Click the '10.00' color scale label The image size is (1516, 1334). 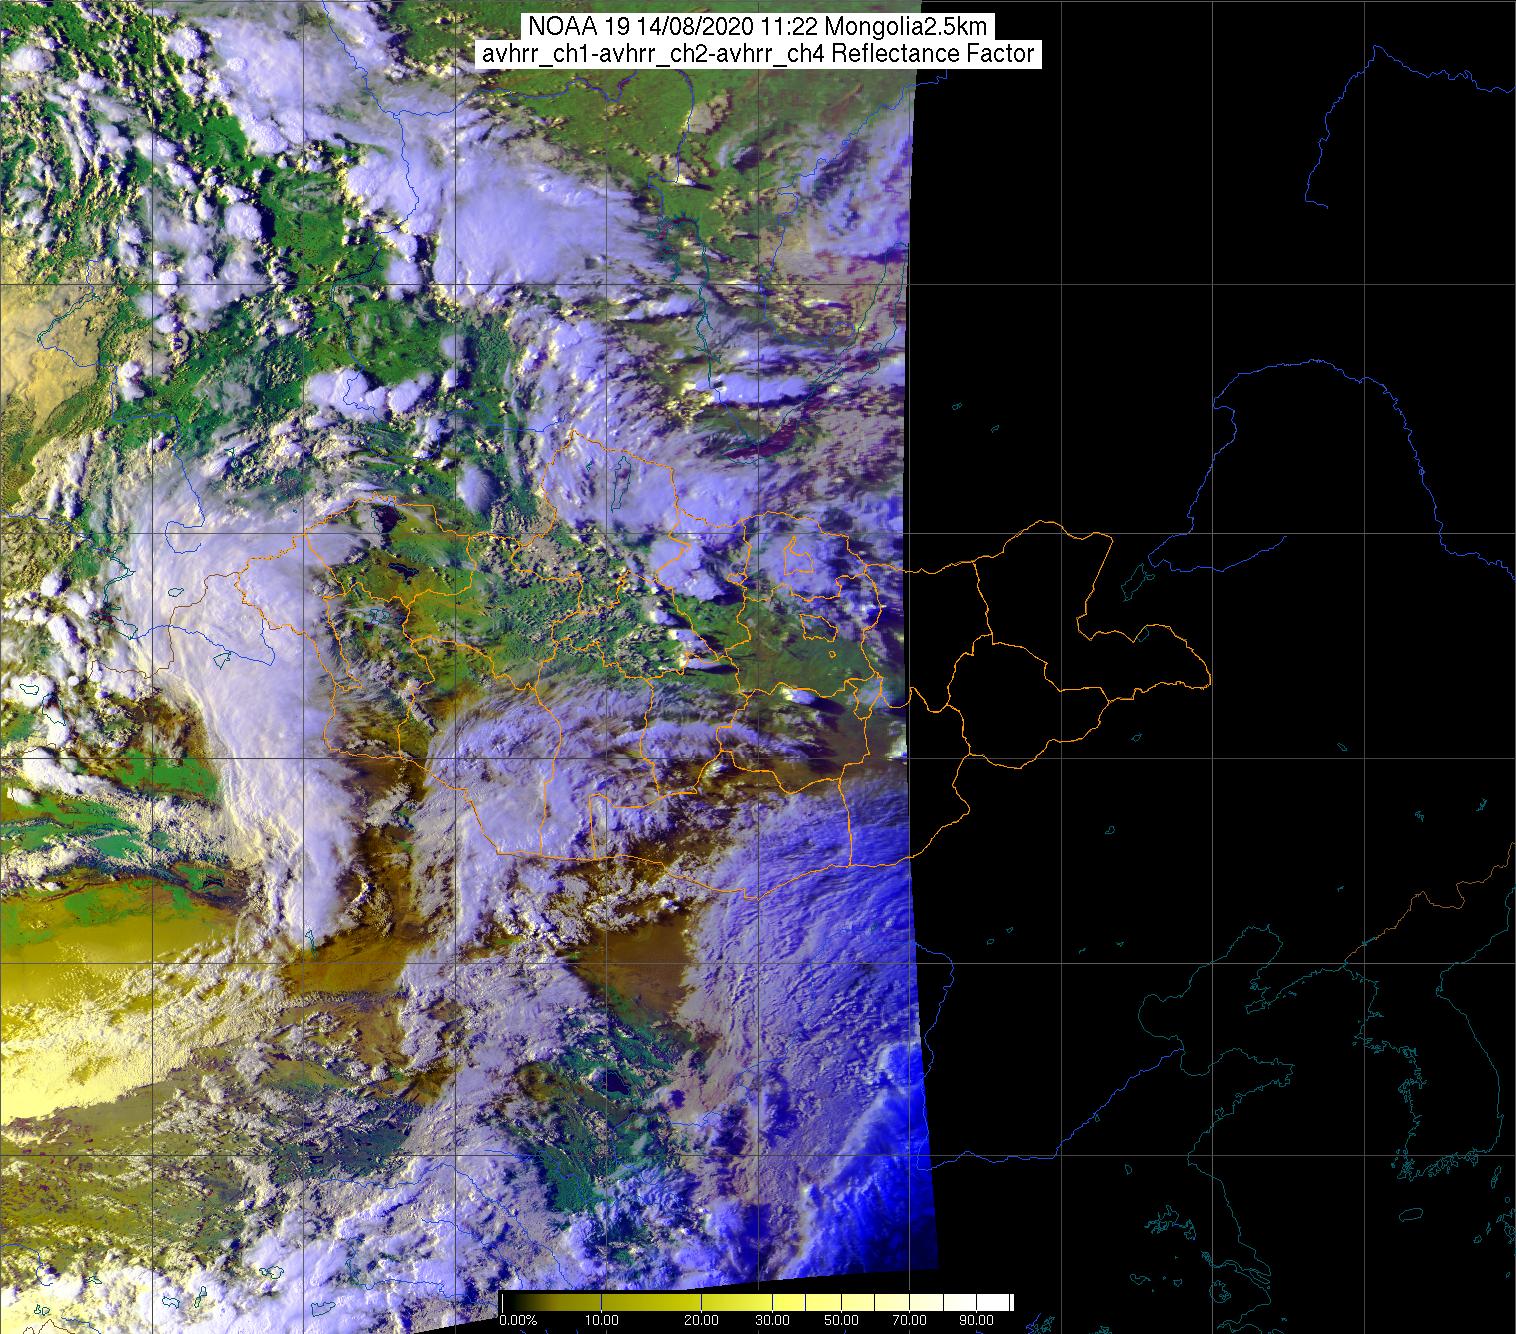click(601, 1320)
